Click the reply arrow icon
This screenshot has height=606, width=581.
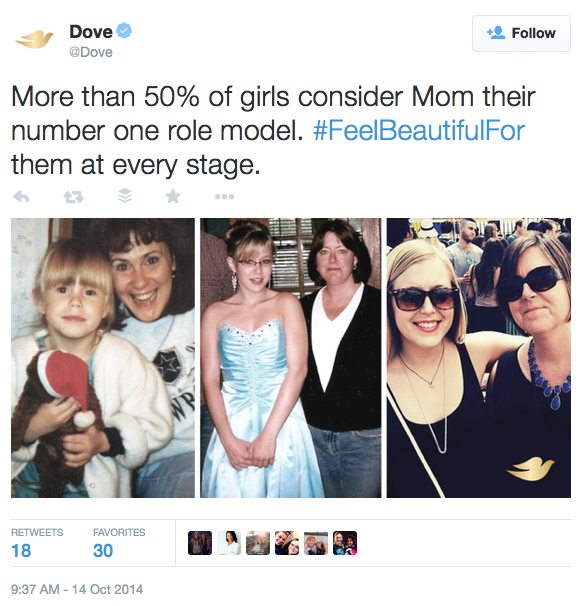pos(21,197)
